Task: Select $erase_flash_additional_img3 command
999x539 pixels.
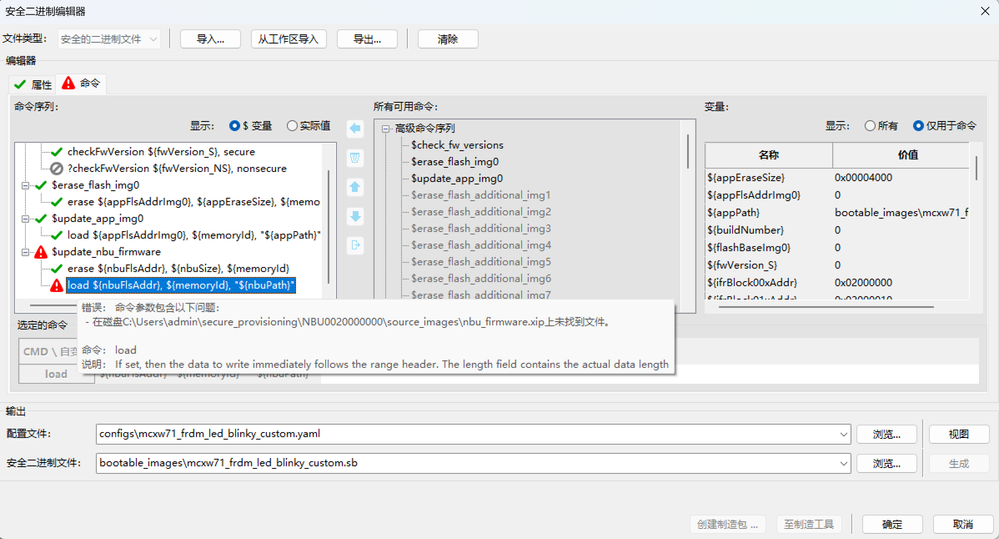Action: 481,228
